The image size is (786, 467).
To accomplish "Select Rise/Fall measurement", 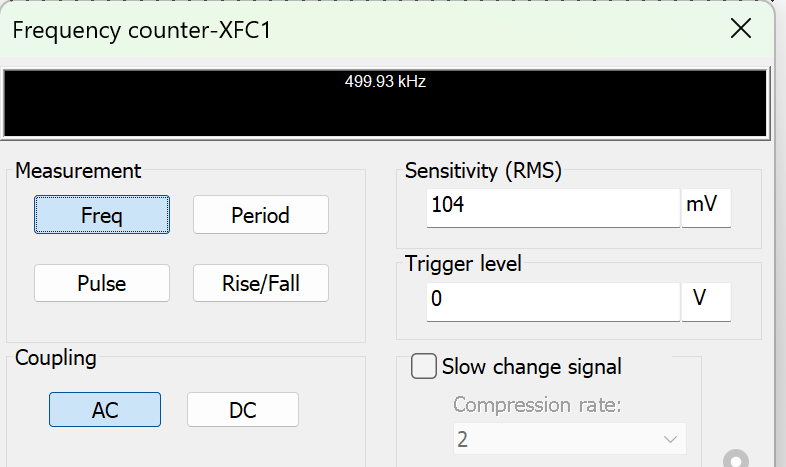I will 260,283.
